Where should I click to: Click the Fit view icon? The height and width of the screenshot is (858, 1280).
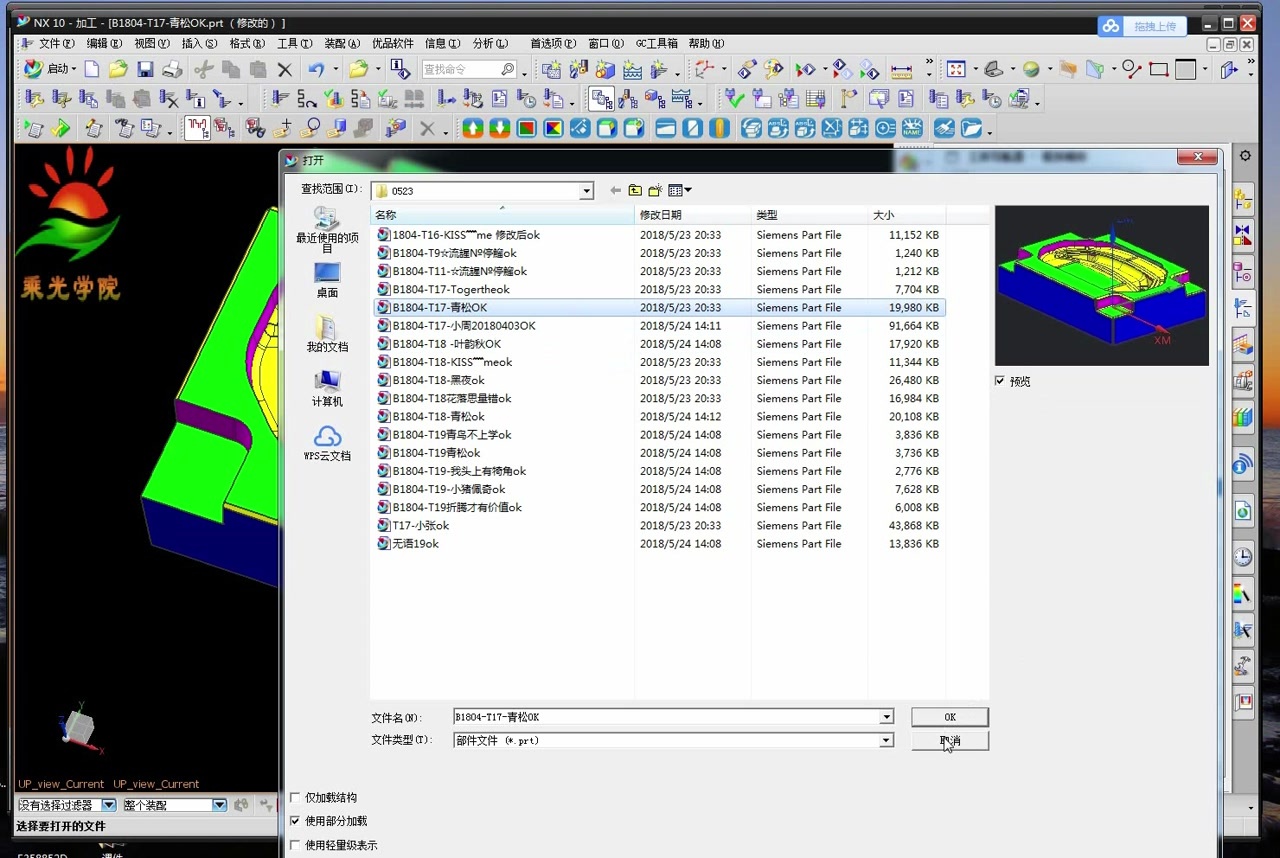click(956, 69)
